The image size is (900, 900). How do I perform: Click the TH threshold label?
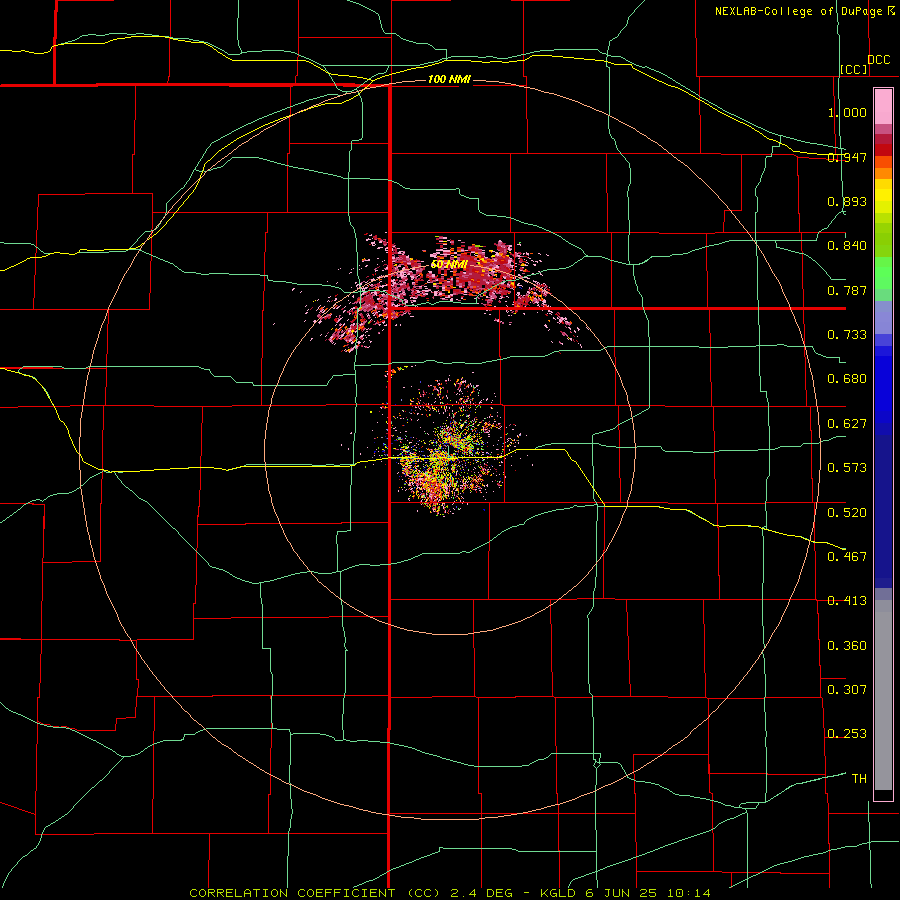pos(859,779)
